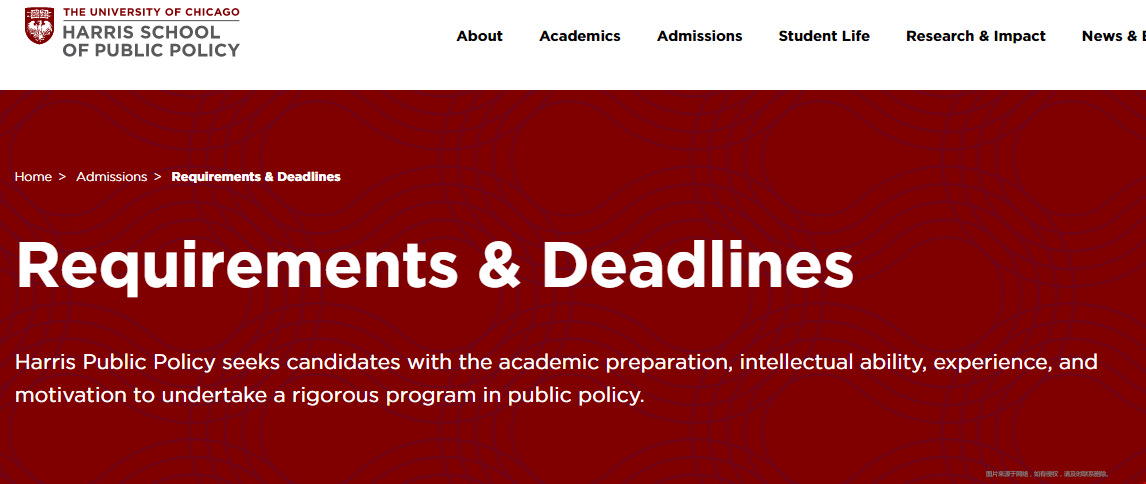The width and height of the screenshot is (1146, 484).
Task: Click the bold Requirements & Deadlines breadcrumb
Action: 256,177
